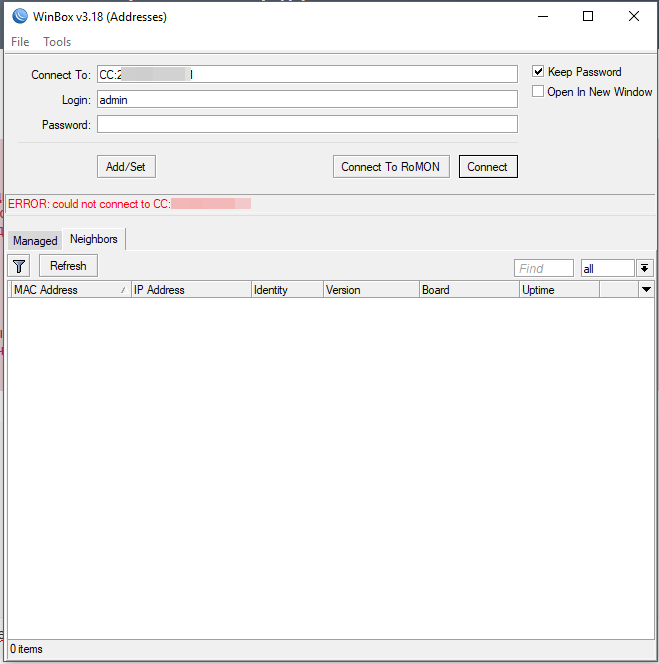Click the red ERROR could not connect message

[130, 204]
